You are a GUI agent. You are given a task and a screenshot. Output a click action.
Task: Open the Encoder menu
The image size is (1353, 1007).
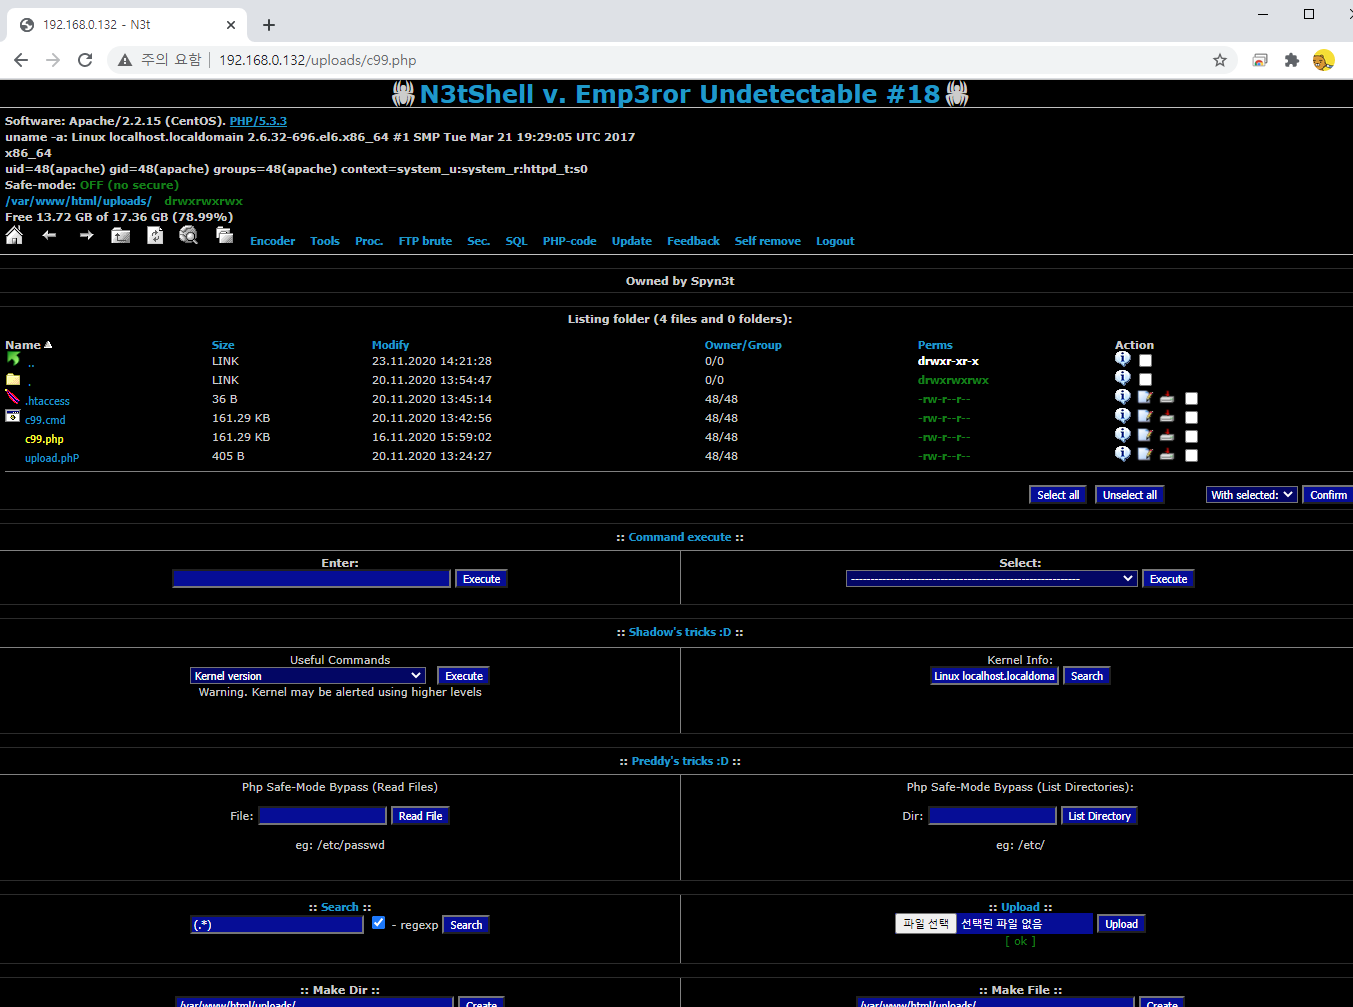pyautogui.click(x=272, y=241)
